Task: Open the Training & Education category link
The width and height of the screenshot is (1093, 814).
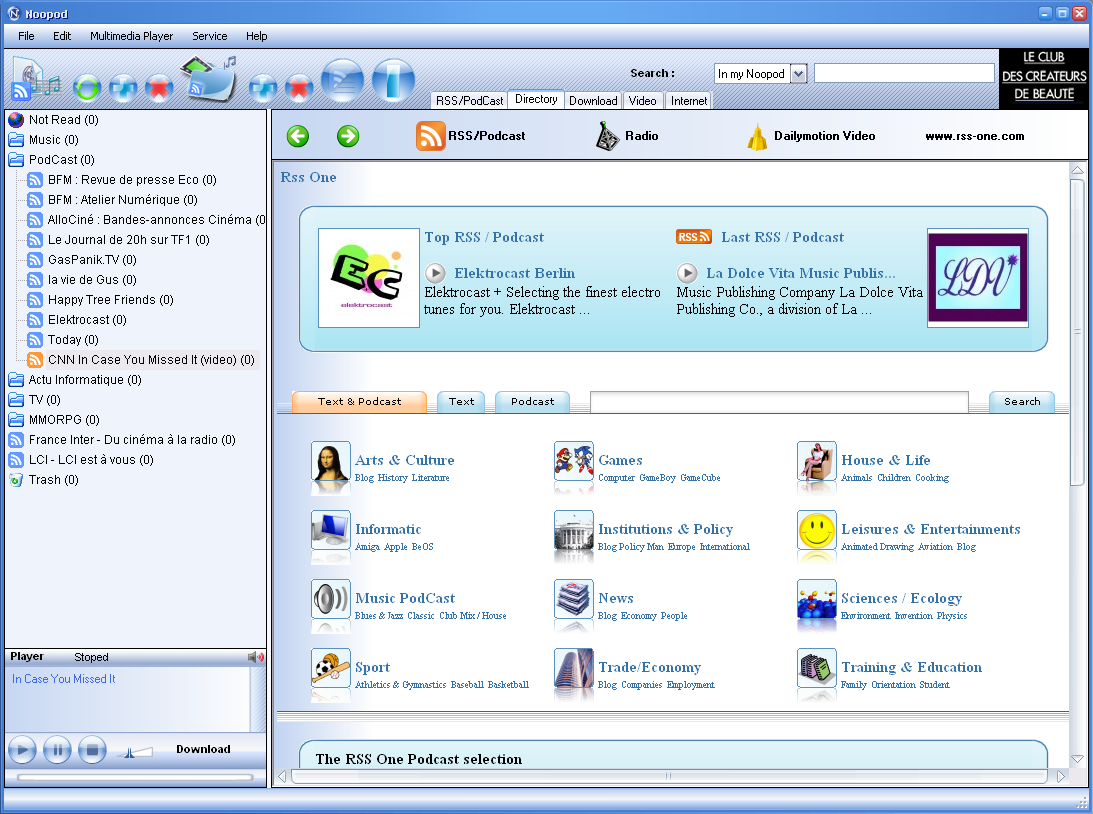Action: 911,668
